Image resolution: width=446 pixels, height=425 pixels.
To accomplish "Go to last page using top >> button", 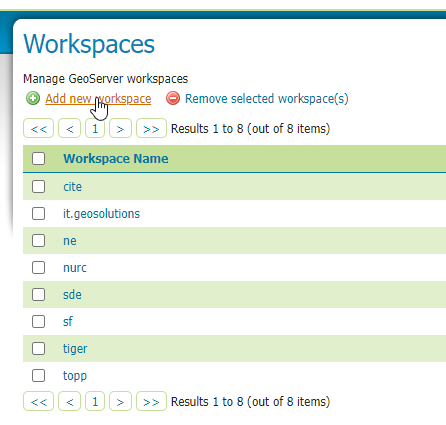I will [151, 128].
